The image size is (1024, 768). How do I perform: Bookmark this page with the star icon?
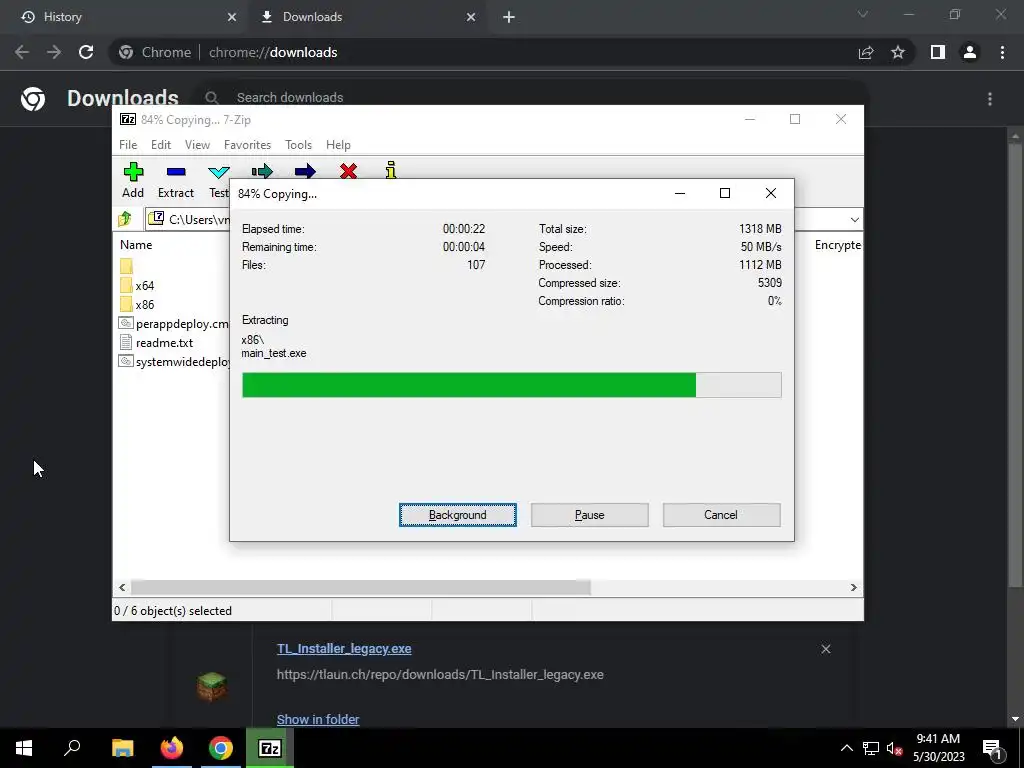tap(898, 52)
